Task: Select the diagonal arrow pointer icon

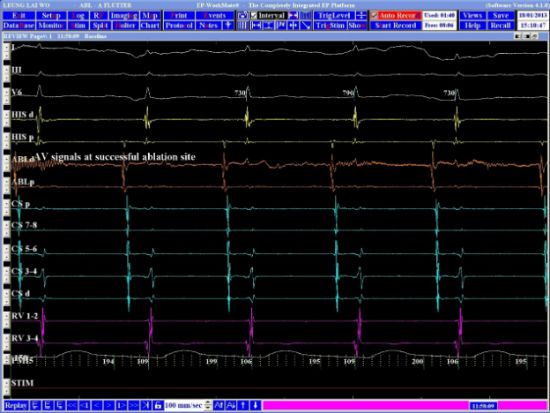Action: pos(306,26)
